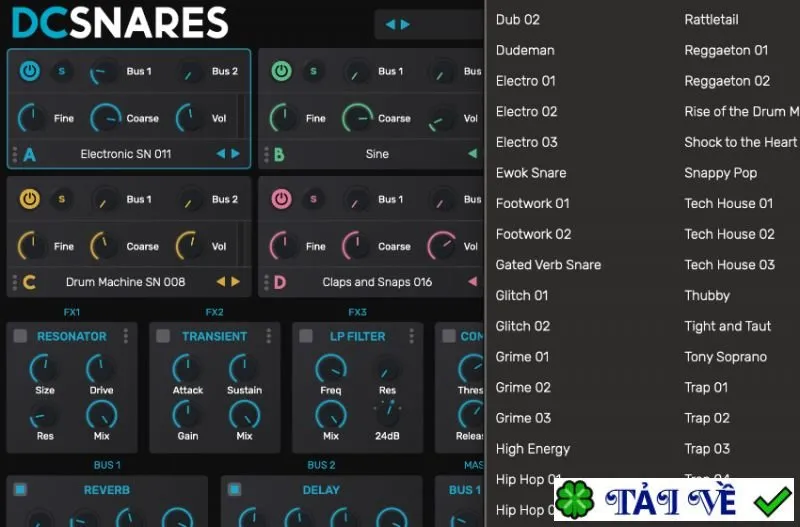Select preset Glitch 02

522,326
